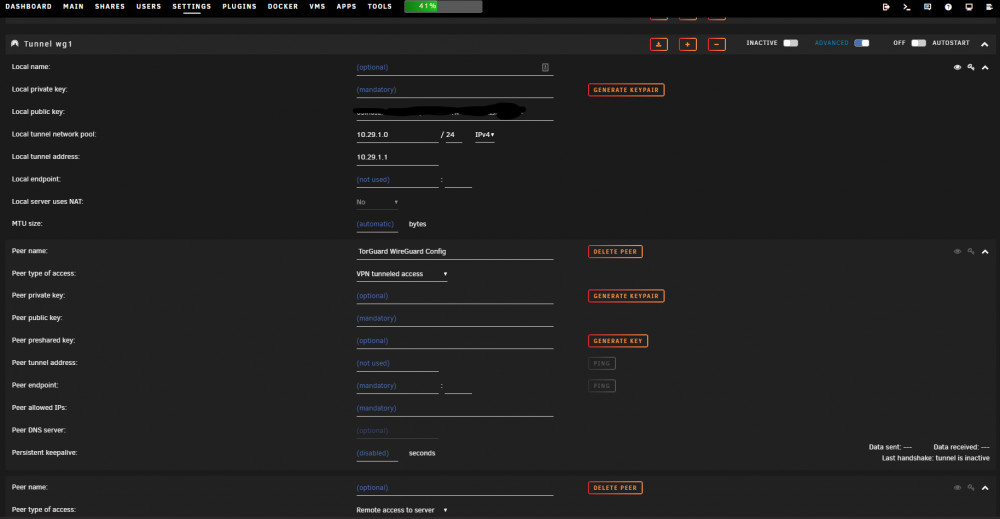
Task: Click Delete Peer for TorGuard peer
Action: [x=615, y=251]
